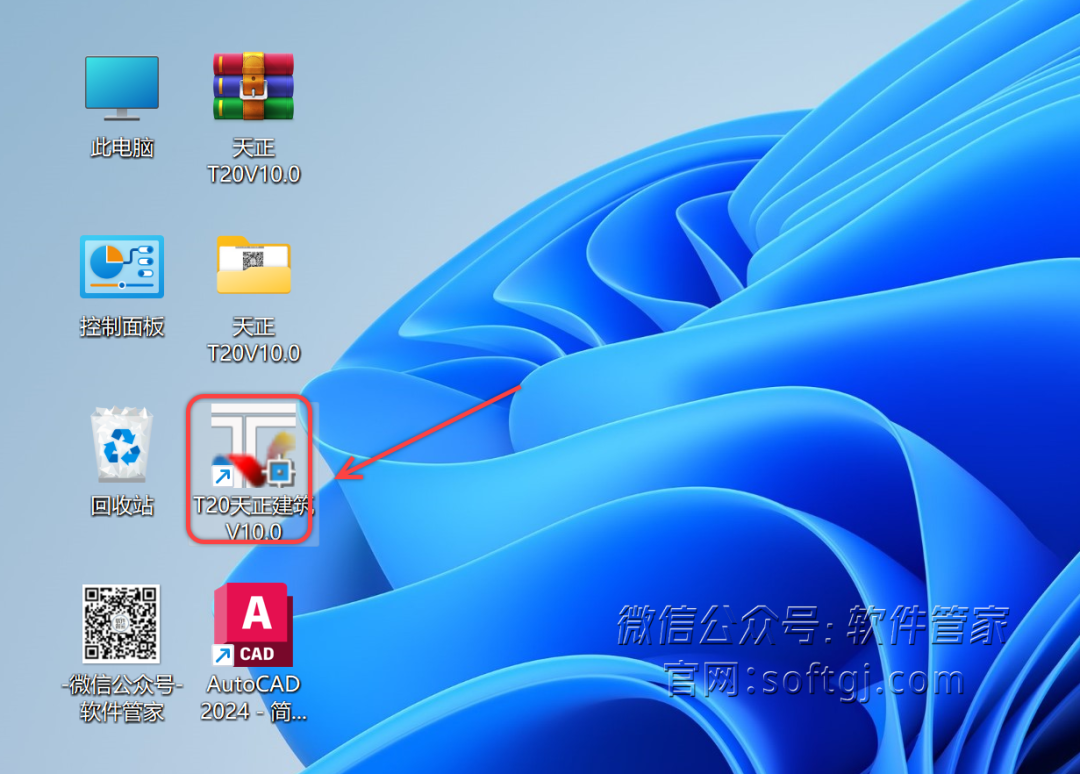This screenshot has height=774, width=1080.
Task: Select the 控制面板 label text
Action: tap(120, 325)
